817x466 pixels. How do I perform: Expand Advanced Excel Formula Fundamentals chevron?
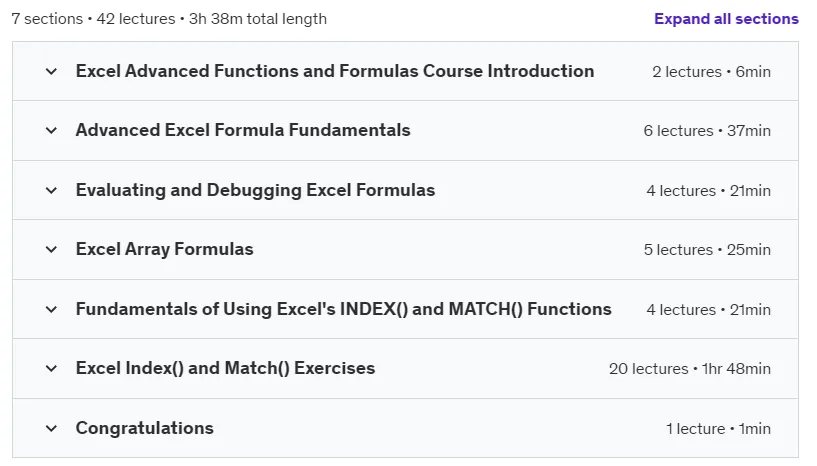(x=51, y=130)
